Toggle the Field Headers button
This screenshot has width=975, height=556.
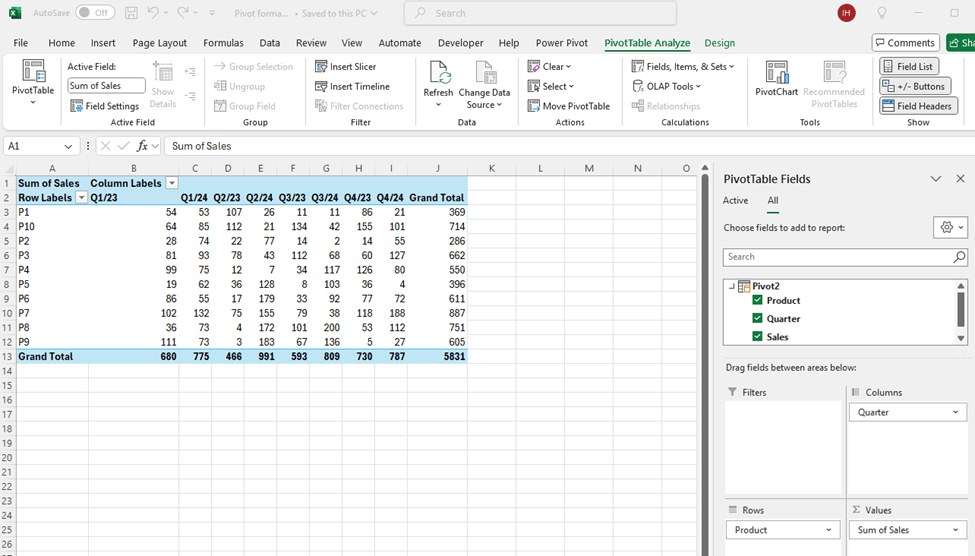(916, 106)
